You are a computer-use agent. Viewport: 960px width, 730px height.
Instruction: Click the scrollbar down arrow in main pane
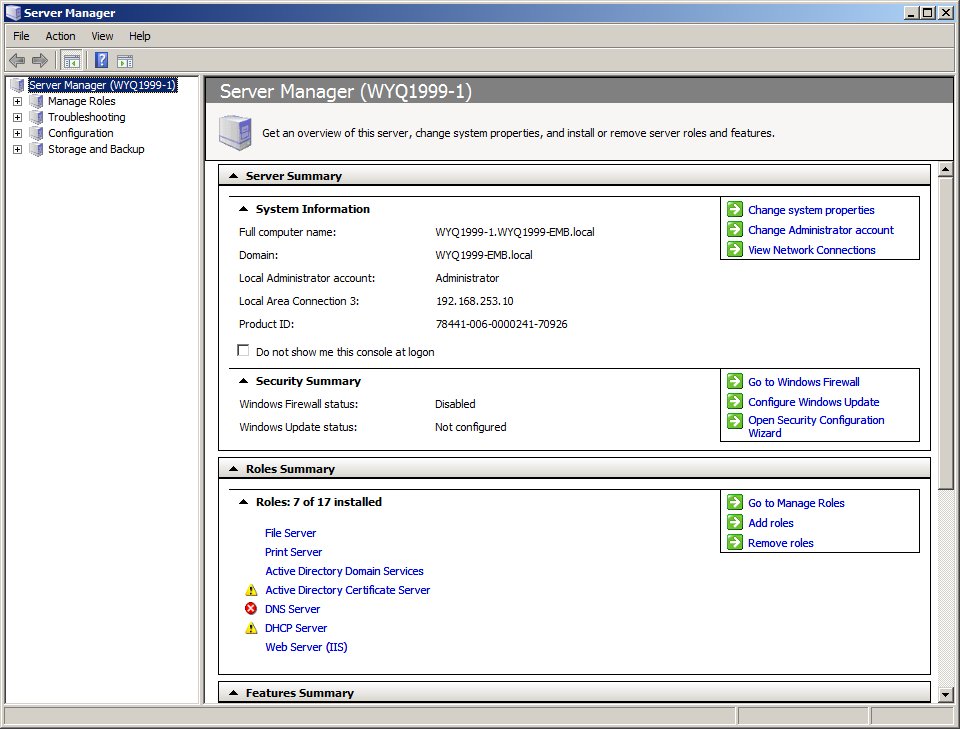tap(946, 693)
